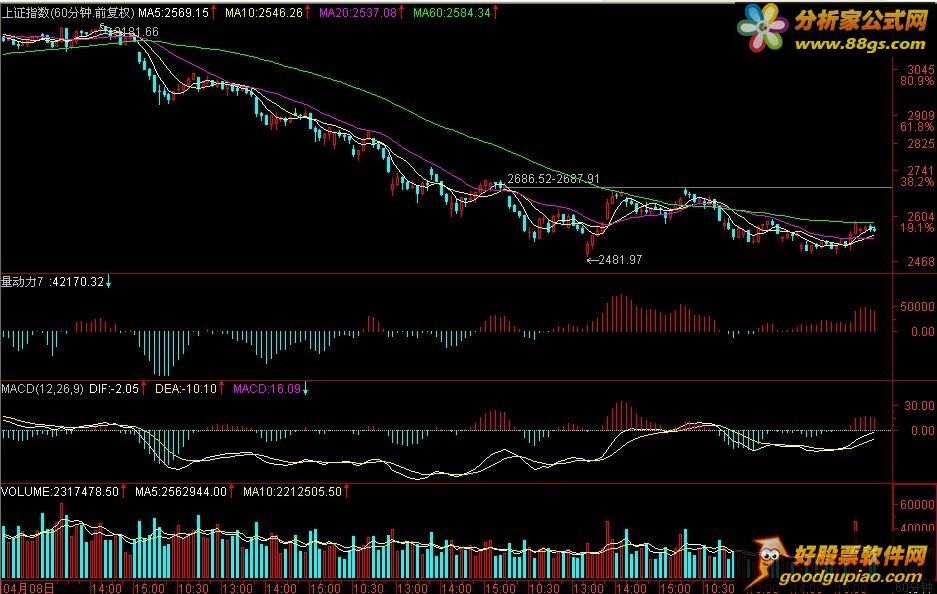Click the DIF:-2.05 value label
Image resolution: width=937 pixels, height=594 pixels.
tap(114, 389)
